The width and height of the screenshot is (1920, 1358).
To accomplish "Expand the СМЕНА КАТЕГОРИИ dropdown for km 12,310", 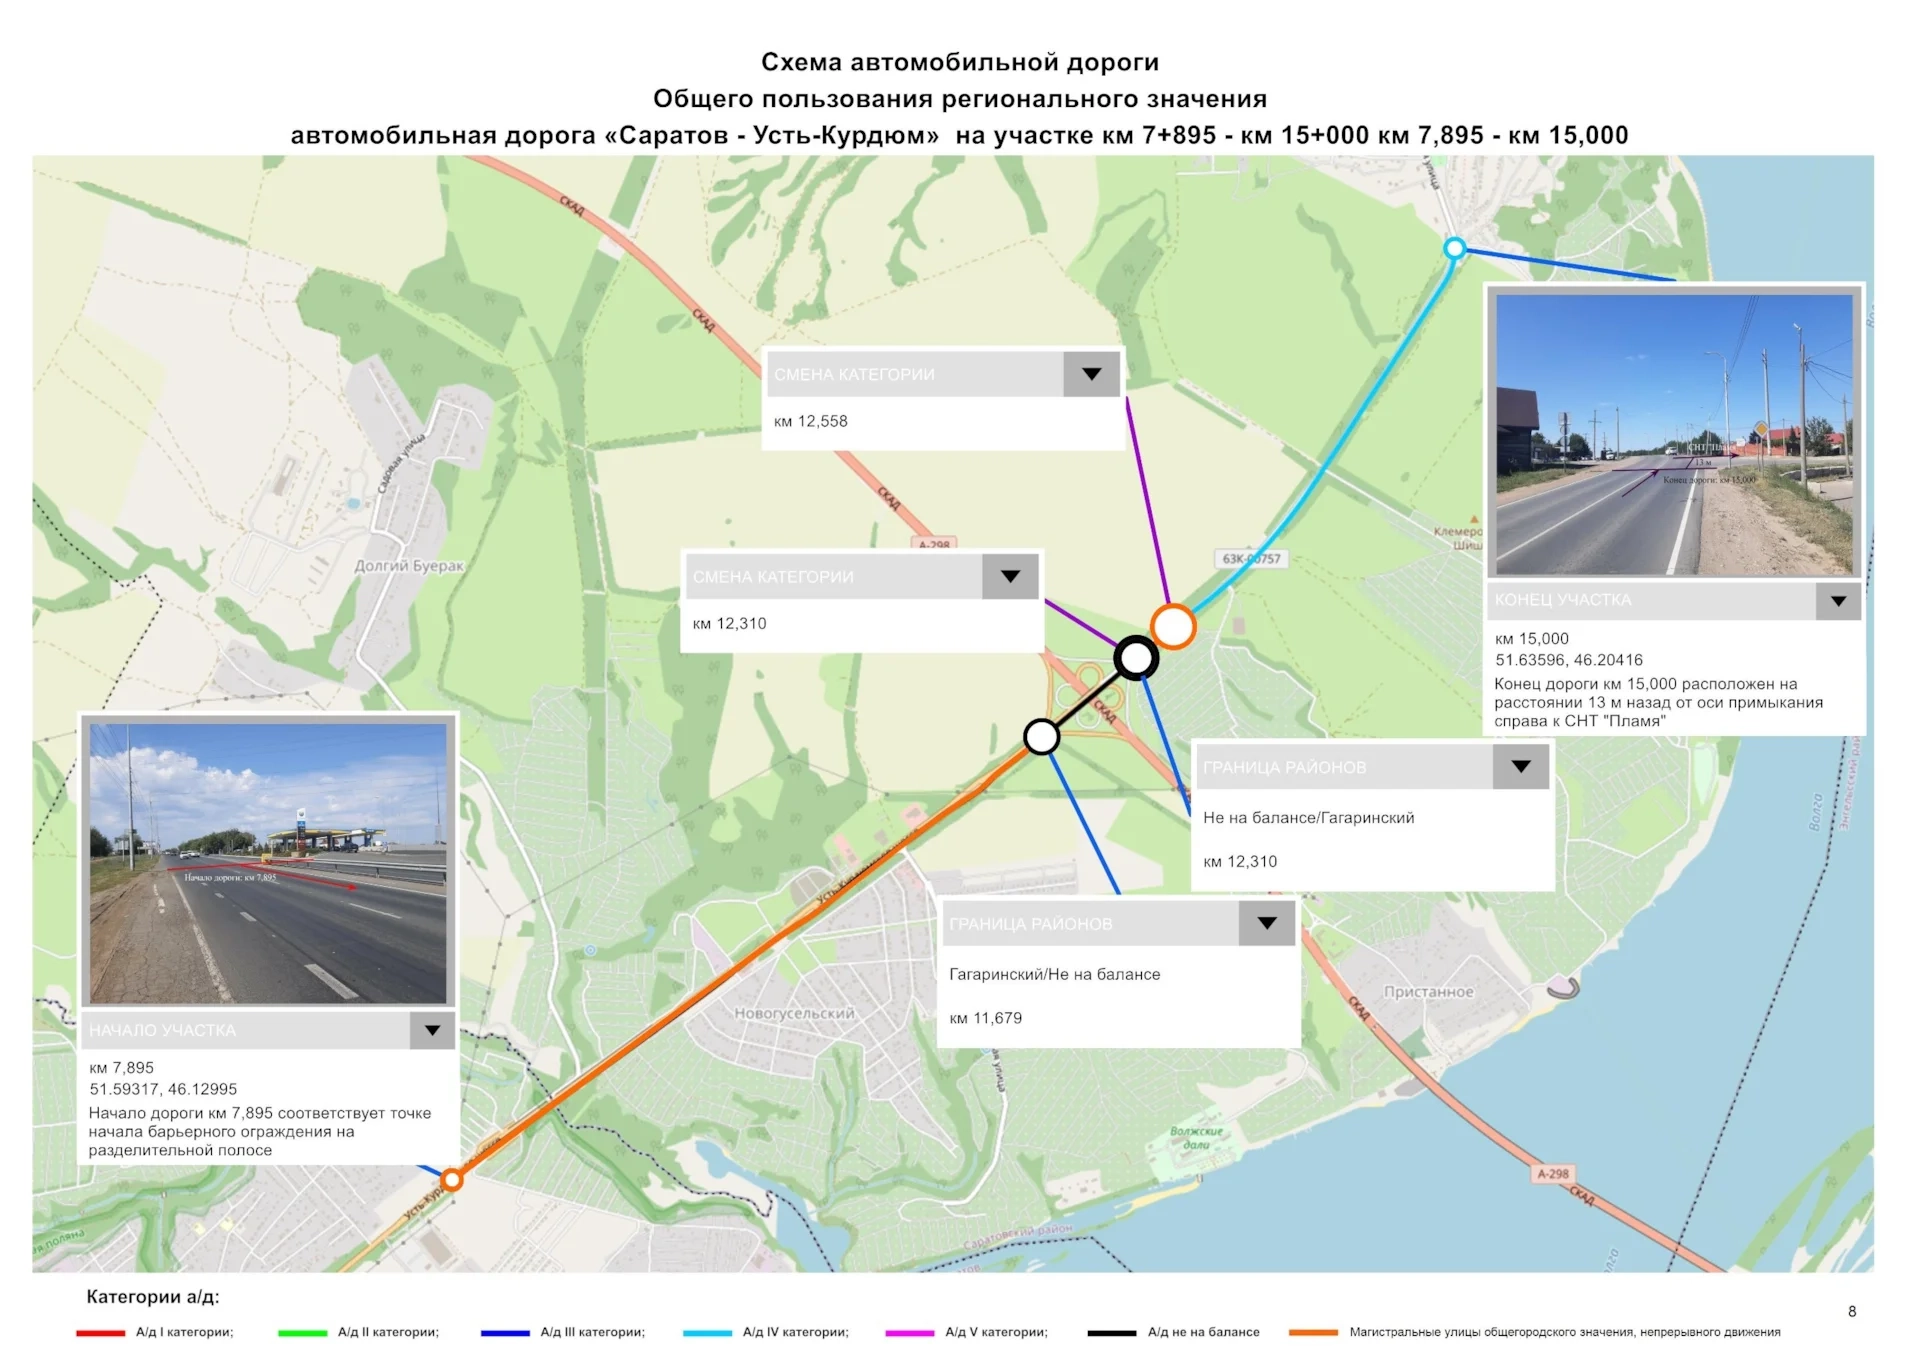I will point(1010,577).
